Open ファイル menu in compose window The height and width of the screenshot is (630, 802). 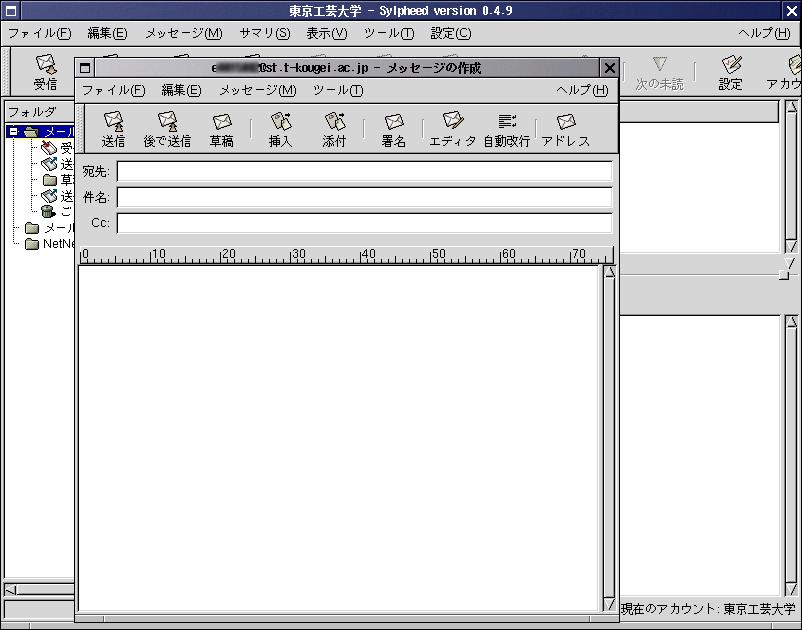[x=114, y=90]
